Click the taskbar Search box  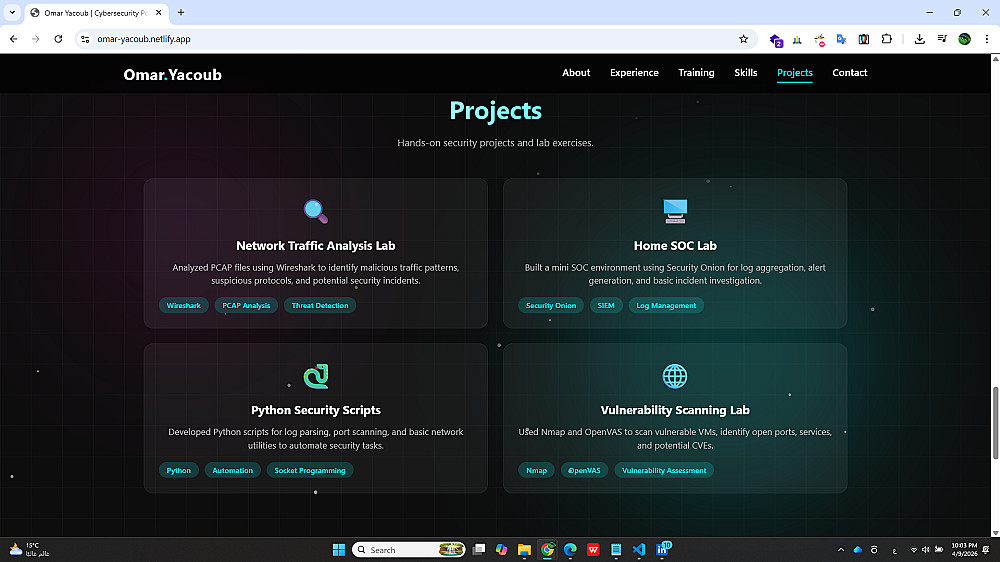(409, 550)
